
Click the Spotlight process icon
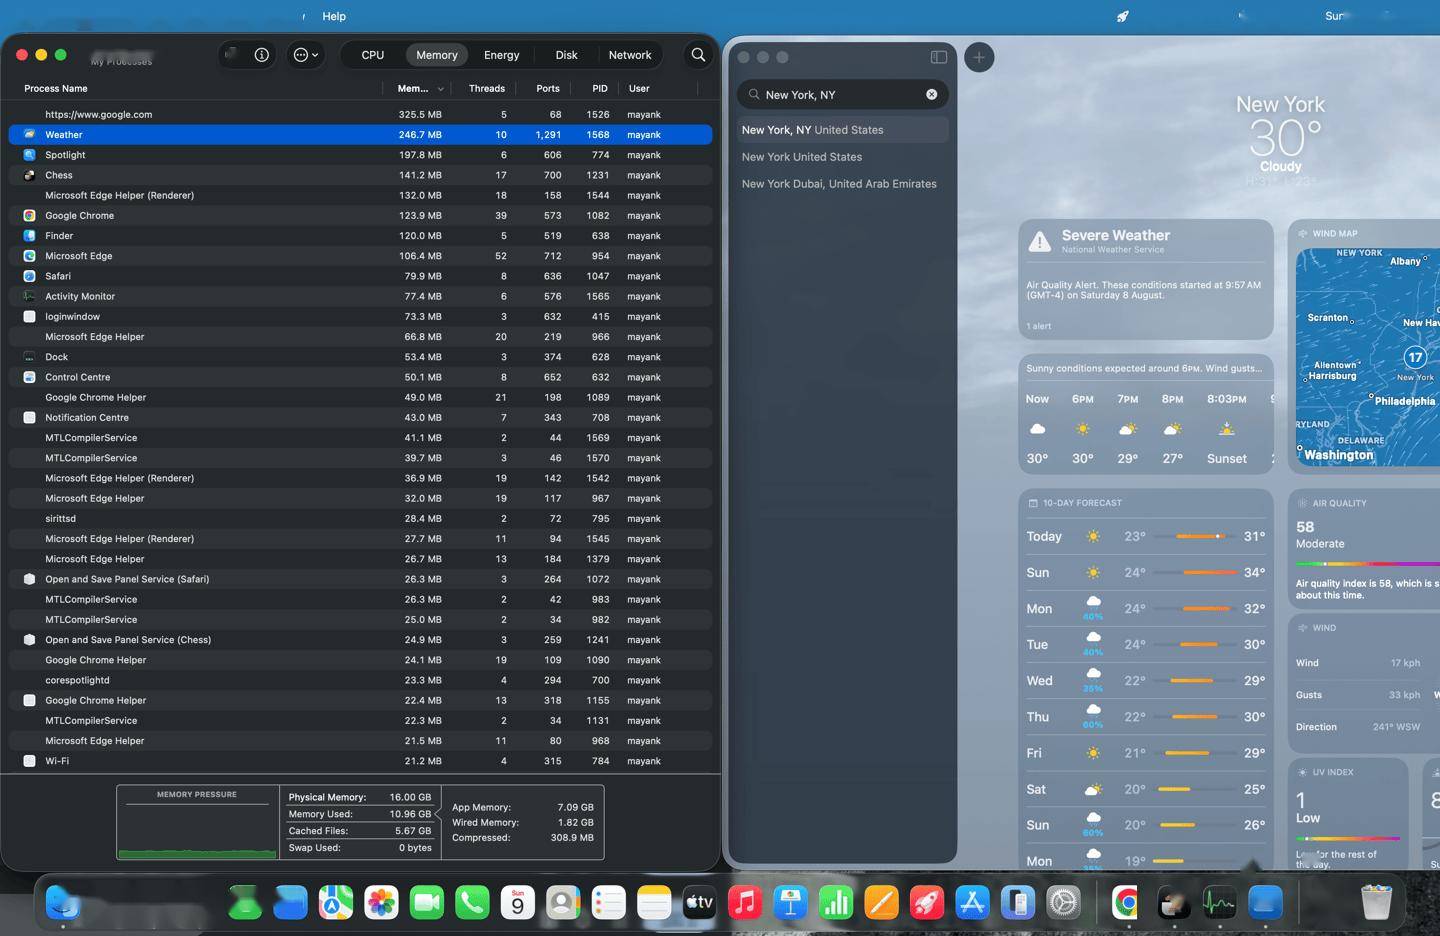29,155
